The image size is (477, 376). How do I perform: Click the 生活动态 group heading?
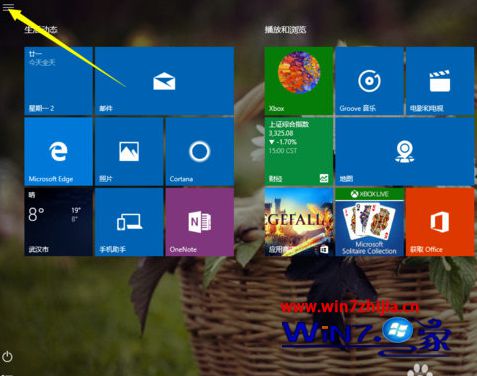tap(41, 30)
